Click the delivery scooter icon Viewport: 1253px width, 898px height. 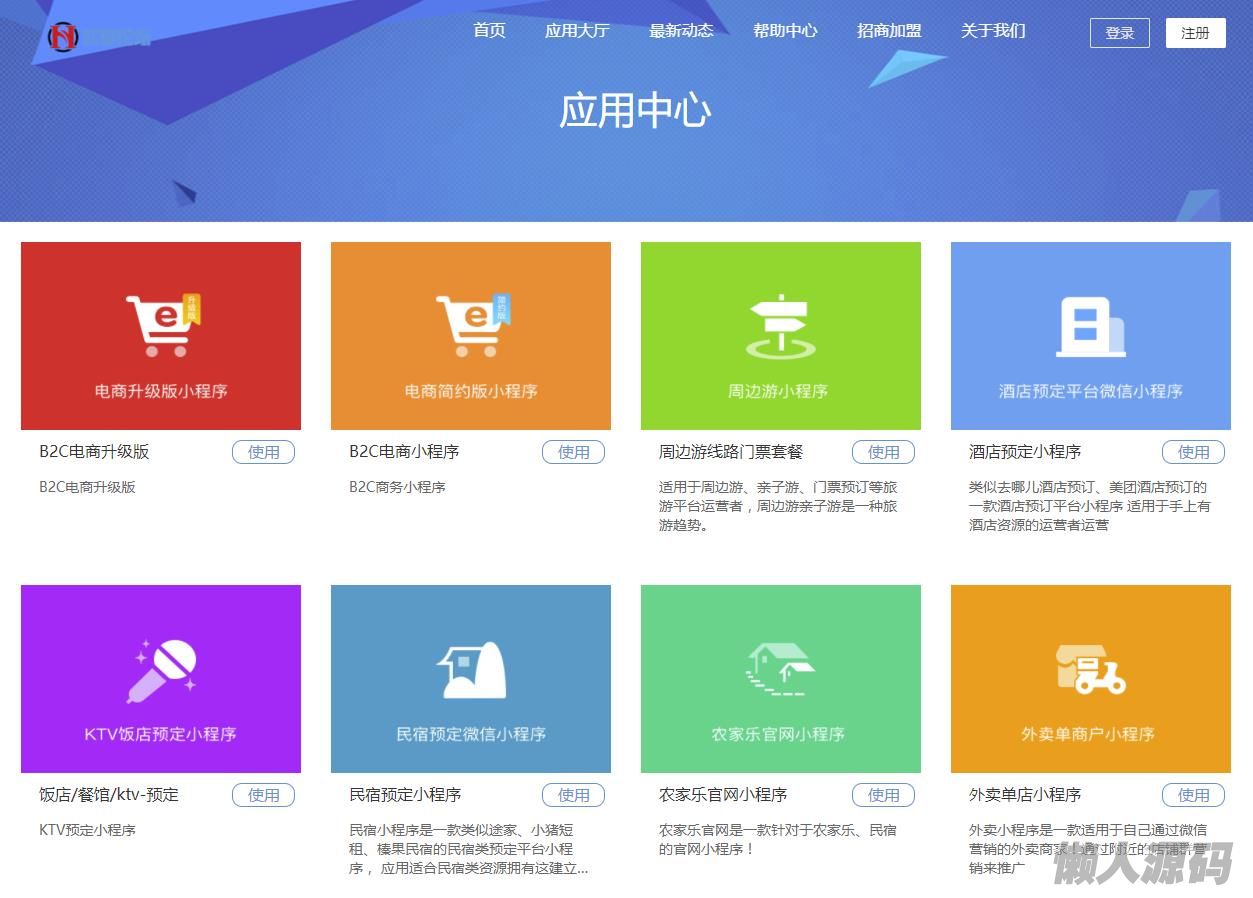pyautogui.click(x=1090, y=669)
